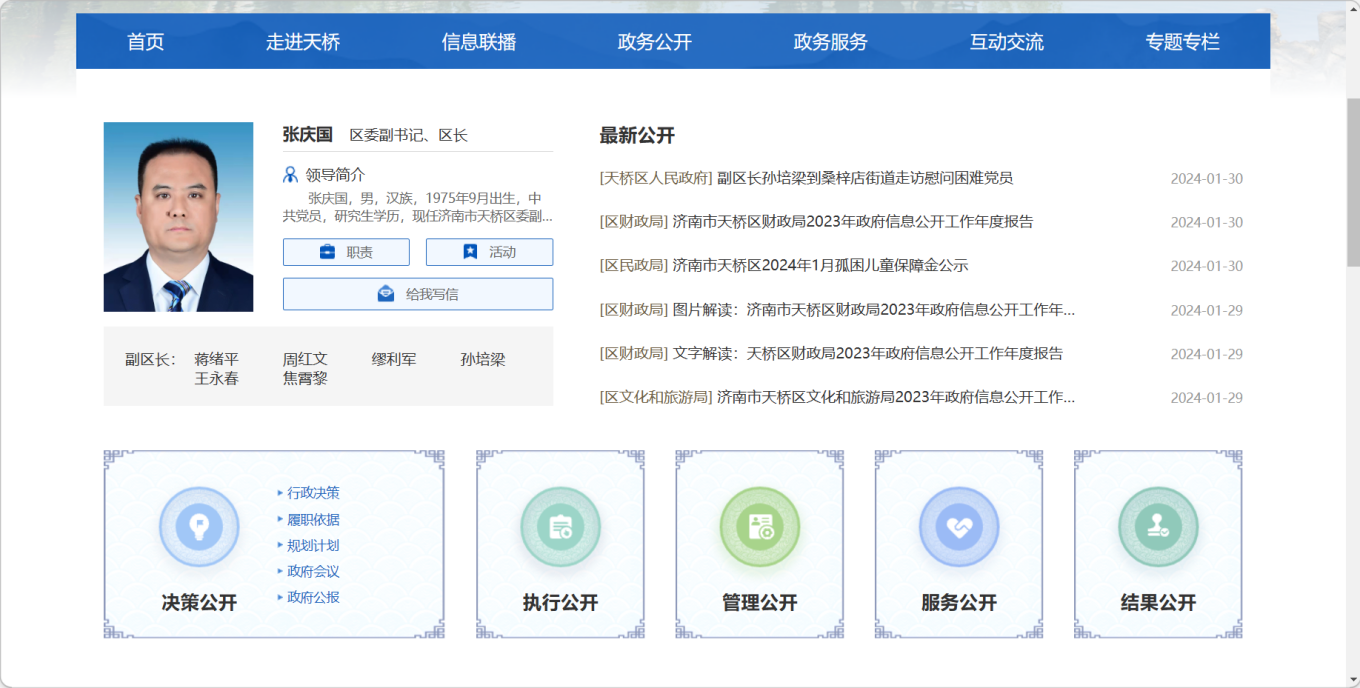
Task: Open deputy district head 缪利军
Action: pyautogui.click(x=394, y=359)
